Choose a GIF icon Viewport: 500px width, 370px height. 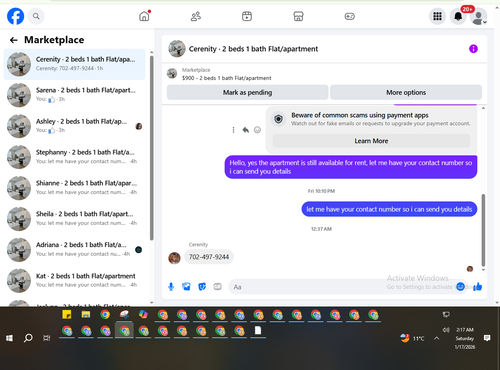(x=217, y=287)
